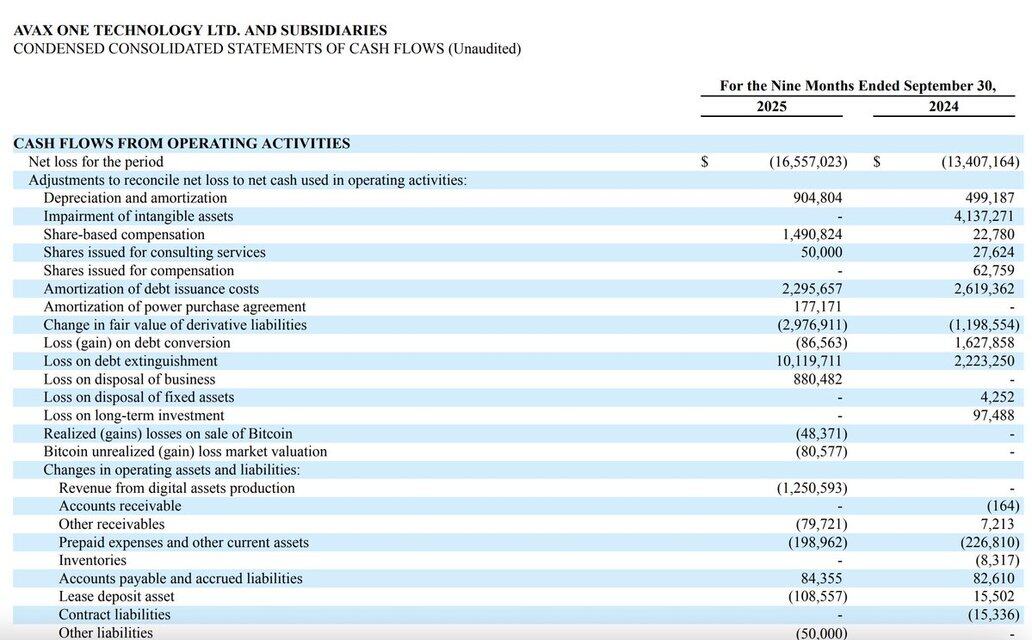The width and height of the screenshot is (1032, 640).
Task: Click the 'Changes in operating assets and liabilities' subheading
Action: point(171,470)
